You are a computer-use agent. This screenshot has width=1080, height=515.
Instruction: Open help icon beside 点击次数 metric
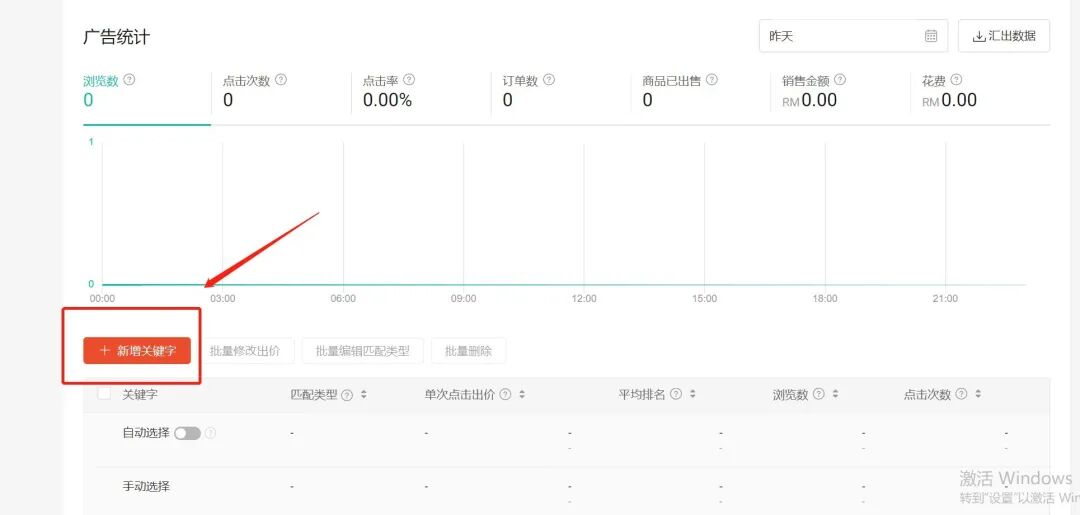tap(280, 80)
